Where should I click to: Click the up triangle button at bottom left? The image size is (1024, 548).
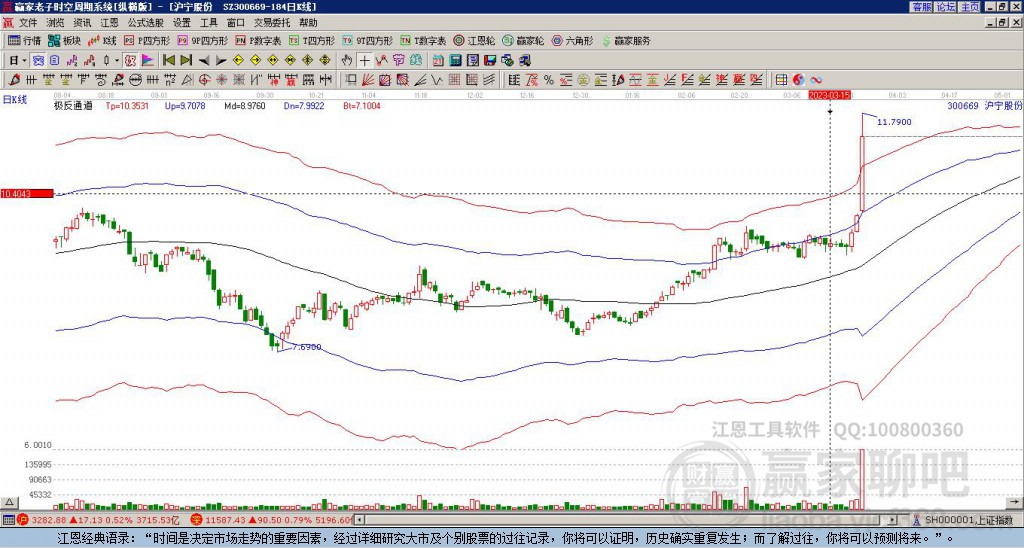pos(8,502)
